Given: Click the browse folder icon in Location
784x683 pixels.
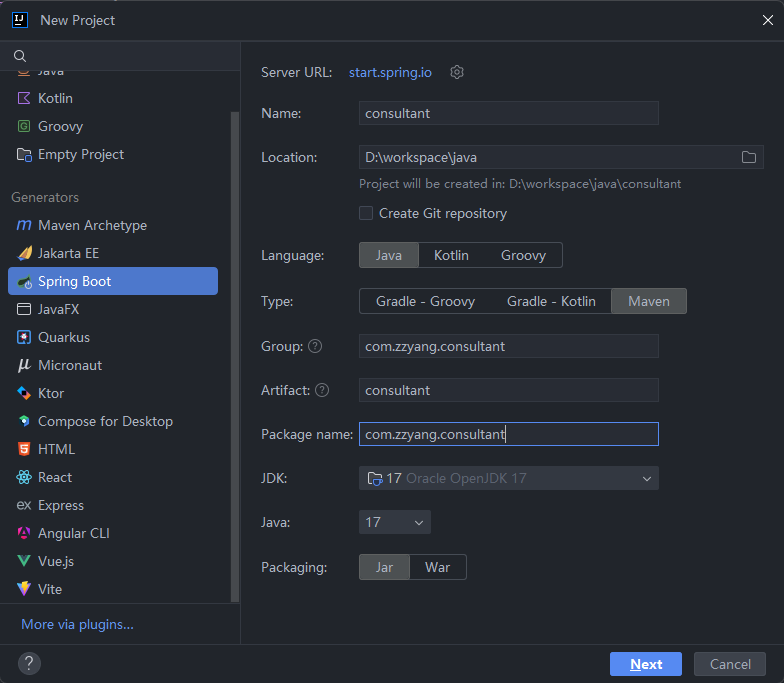Looking at the screenshot, I should 748,157.
